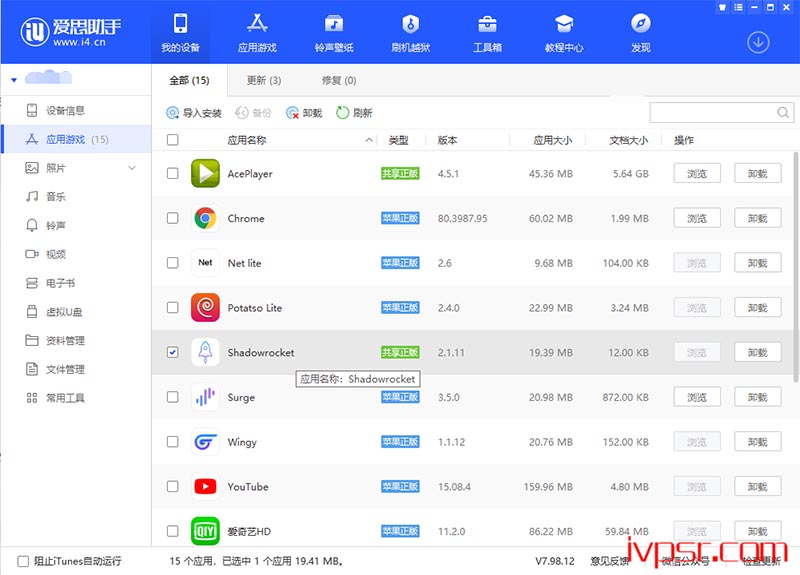The width and height of the screenshot is (800, 575).
Task: Check the 爱奇艺HD row checkbox
Action: point(172,531)
